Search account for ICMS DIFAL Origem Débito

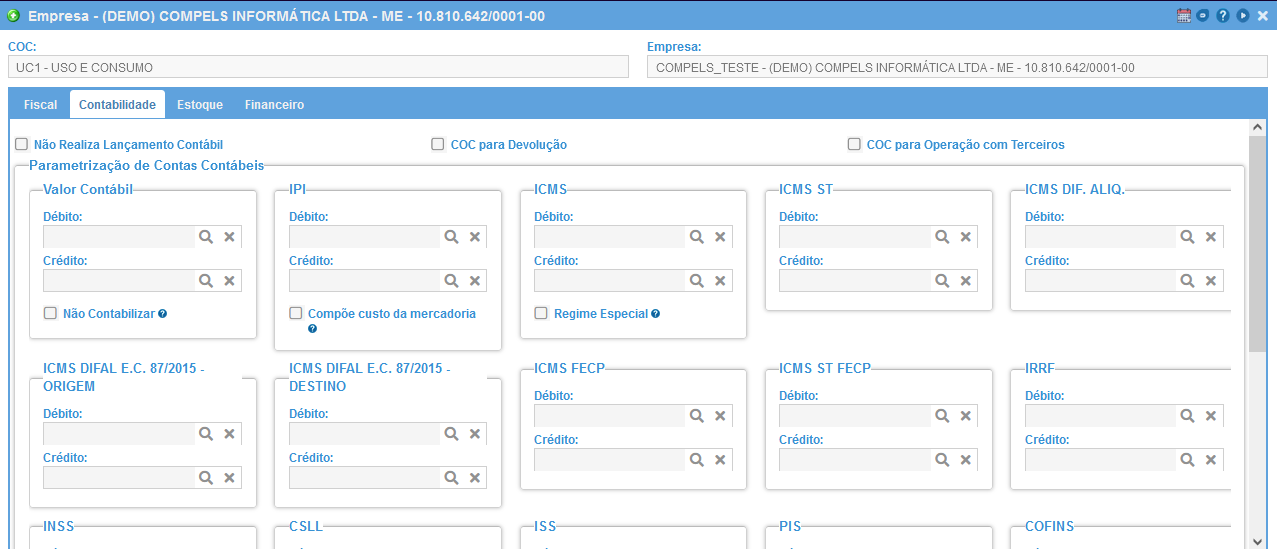click(x=205, y=434)
